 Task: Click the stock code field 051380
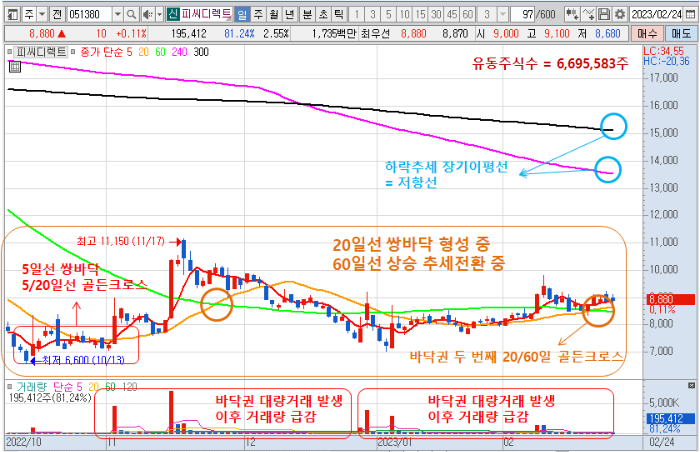pyautogui.click(x=90, y=15)
